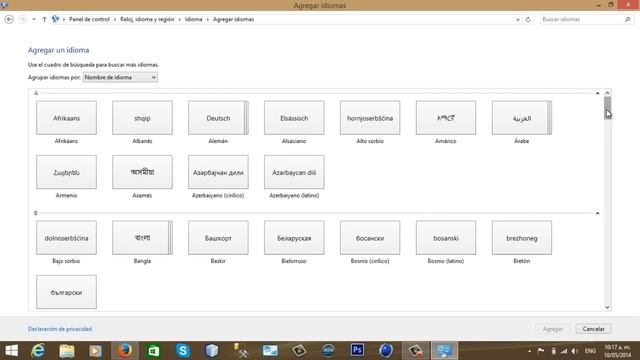Click the list scroll down arrow

pyautogui.click(x=607, y=307)
